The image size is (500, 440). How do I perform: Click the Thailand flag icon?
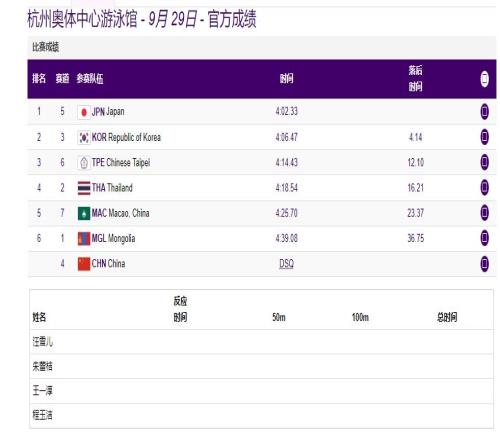[84, 188]
